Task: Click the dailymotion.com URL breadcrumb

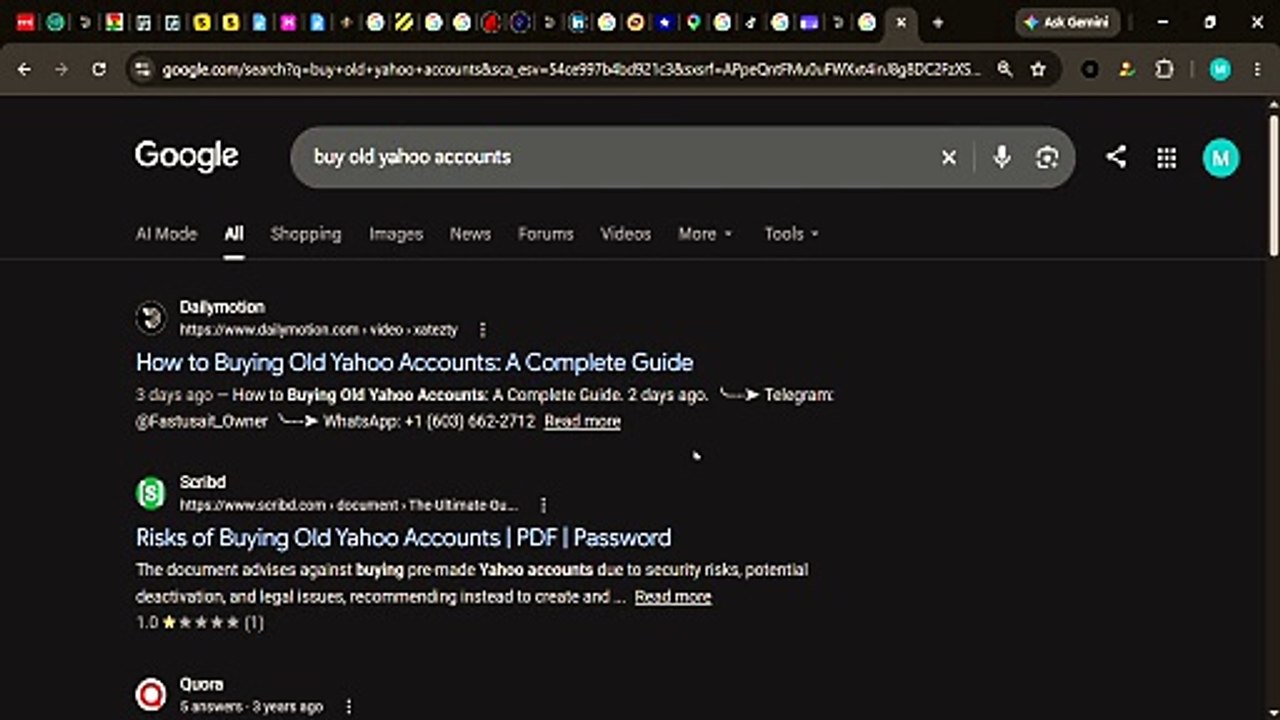Action: point(318,330)
